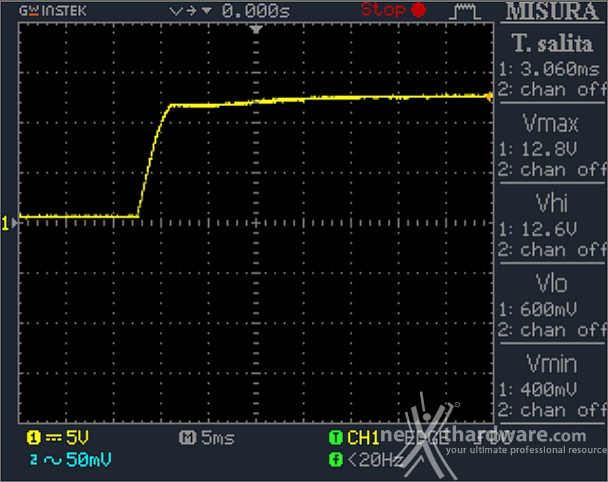Click the horizontal position arrow icon
This screenshot has width=608, height=482.
(190, 11)
